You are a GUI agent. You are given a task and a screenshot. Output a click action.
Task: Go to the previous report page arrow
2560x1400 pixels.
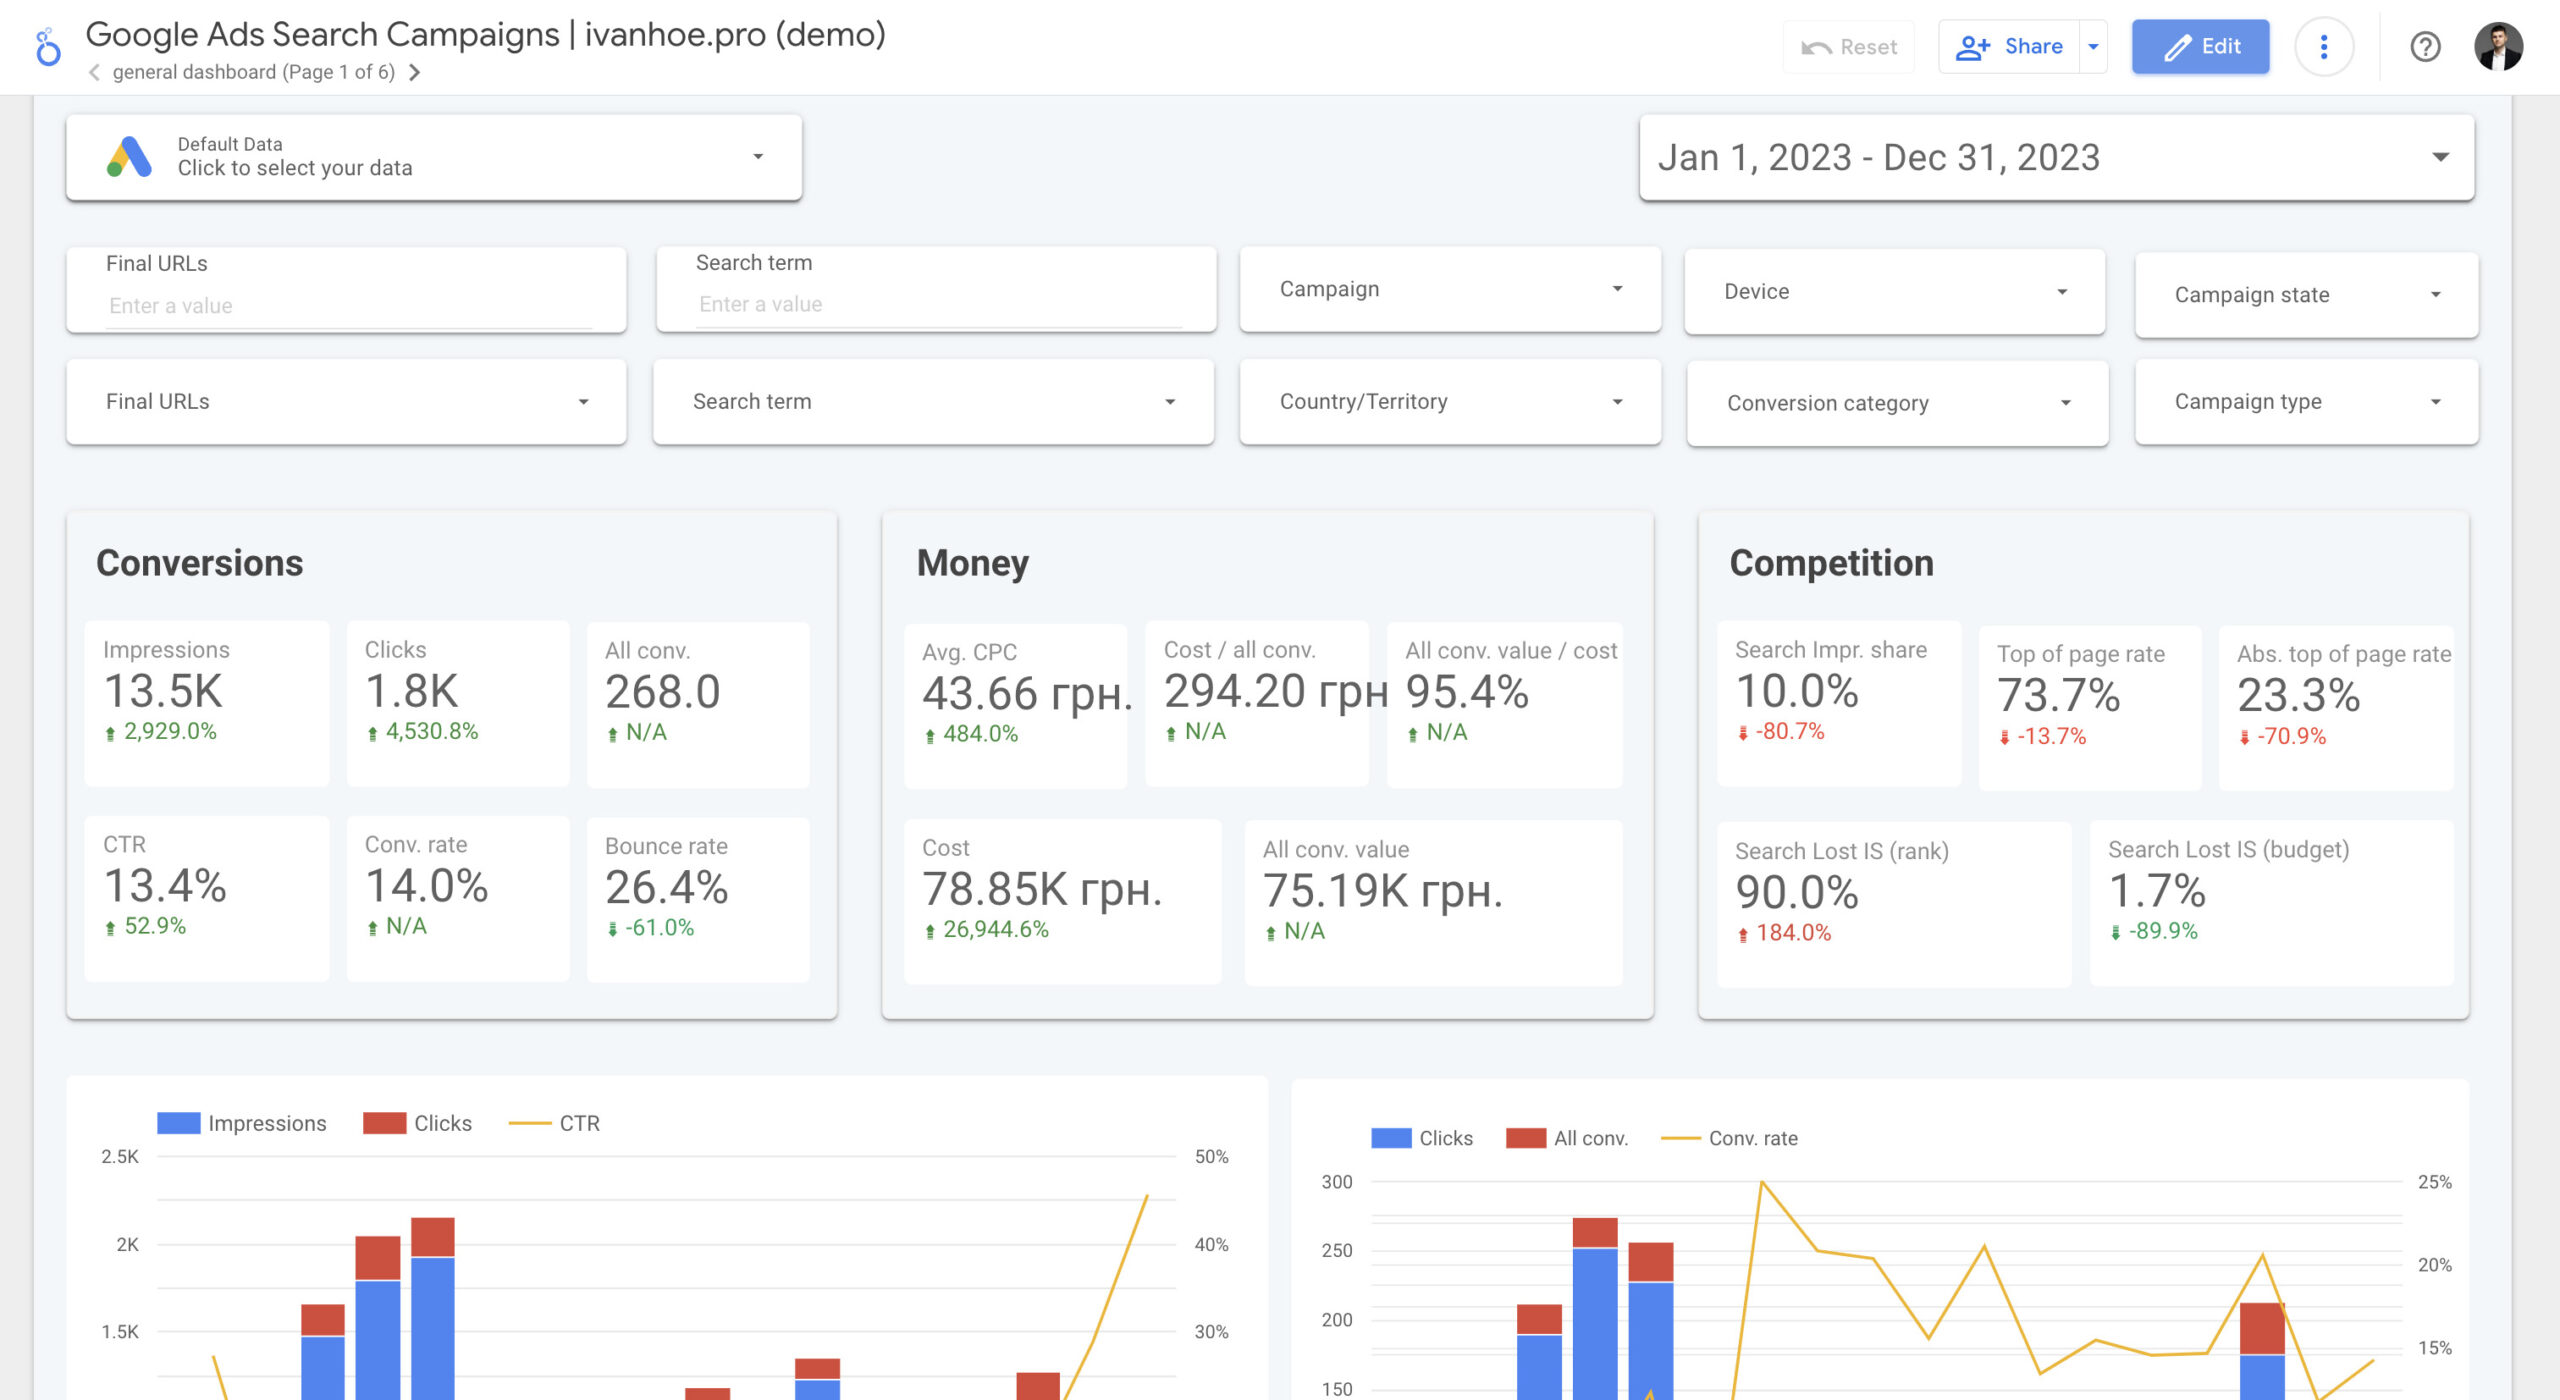pos(94,72)
